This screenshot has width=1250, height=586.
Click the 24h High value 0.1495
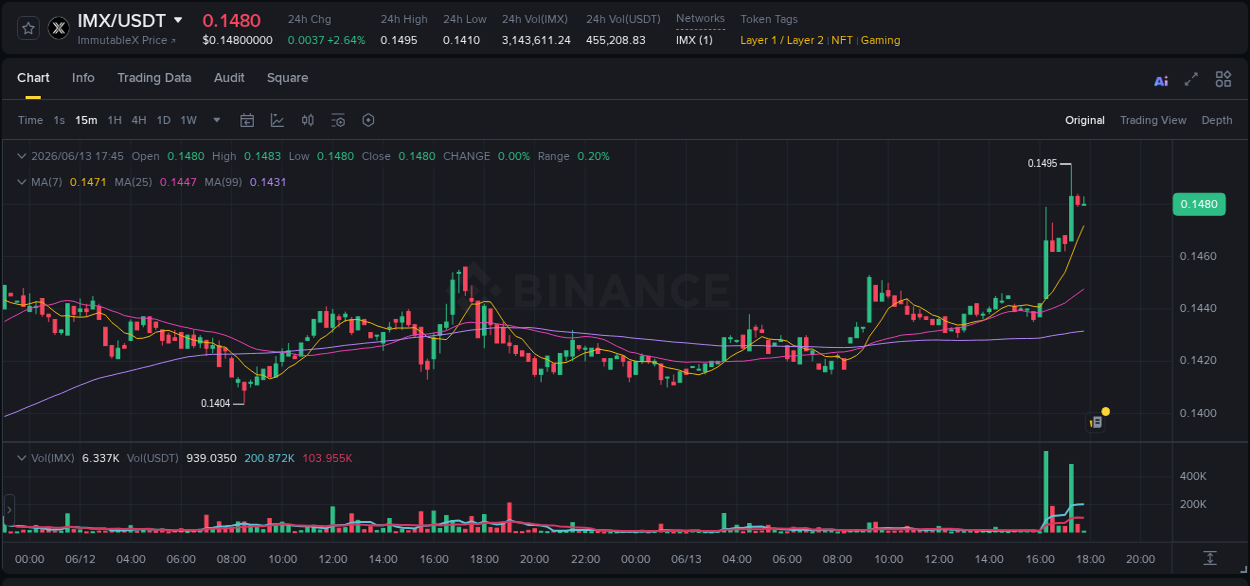coord(398,40)
